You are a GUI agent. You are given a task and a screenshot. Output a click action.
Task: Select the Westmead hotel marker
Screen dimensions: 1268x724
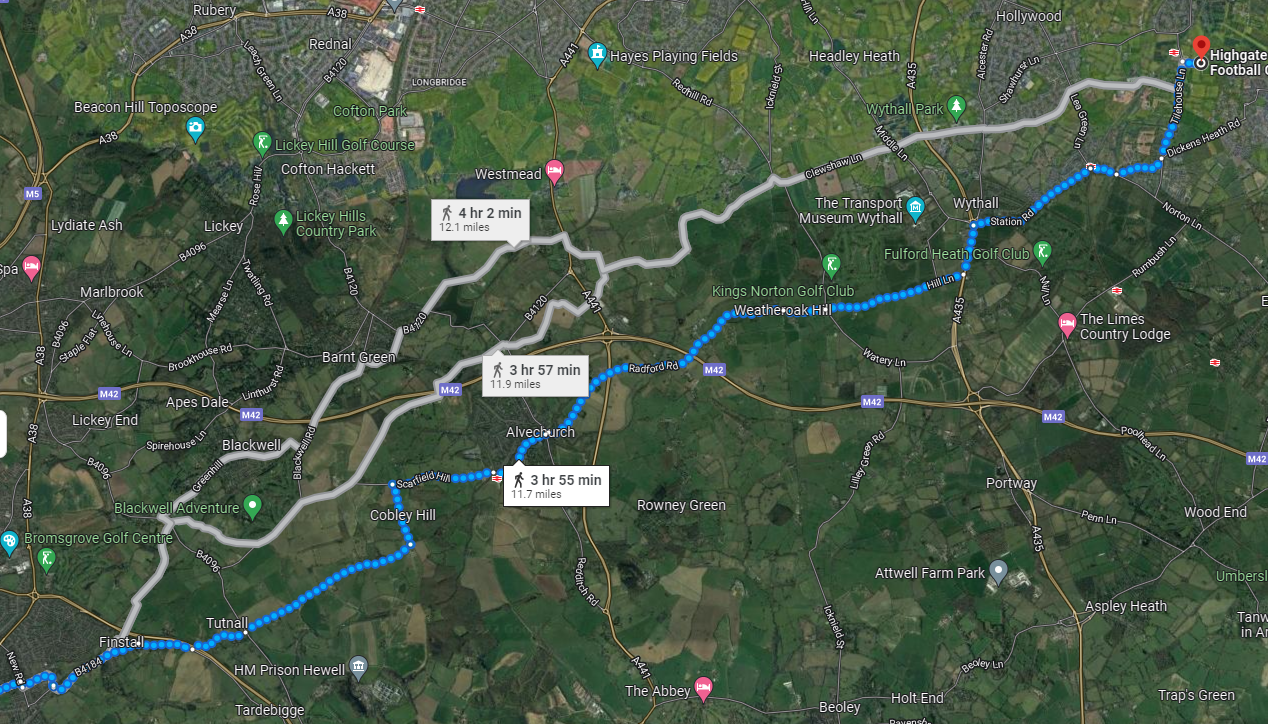(554, 172)
